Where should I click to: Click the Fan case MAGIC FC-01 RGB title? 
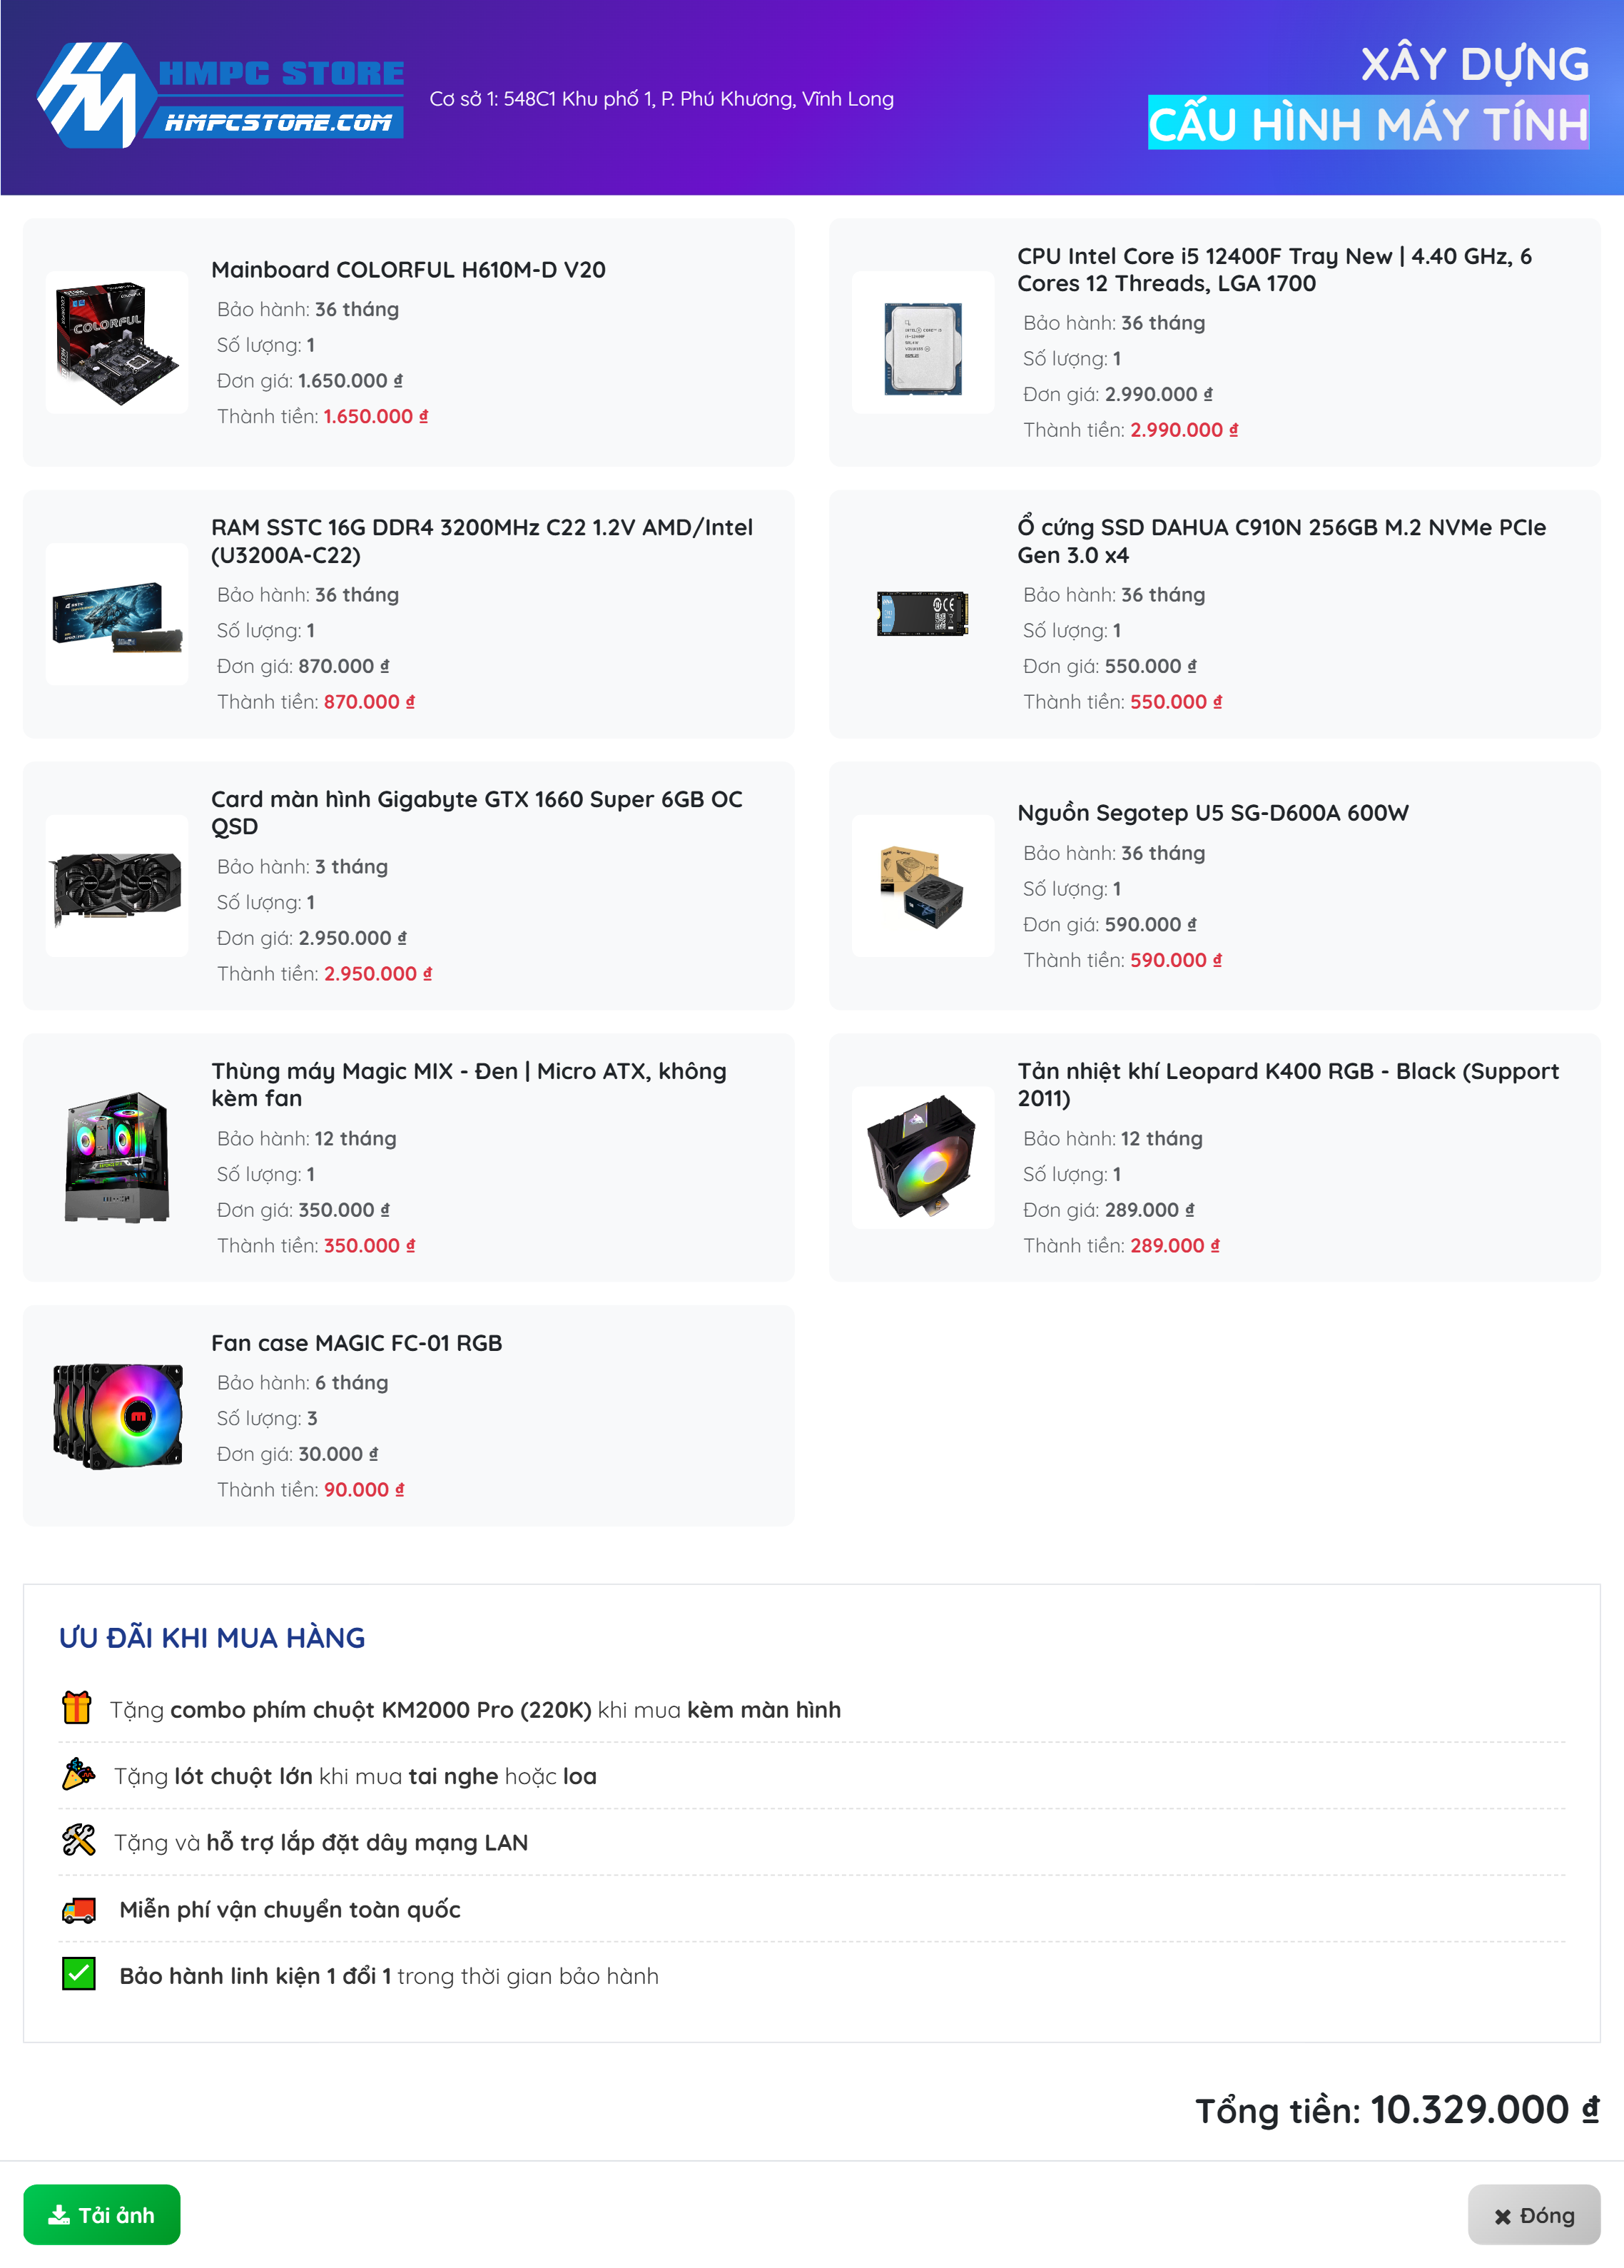point(357,1343)
